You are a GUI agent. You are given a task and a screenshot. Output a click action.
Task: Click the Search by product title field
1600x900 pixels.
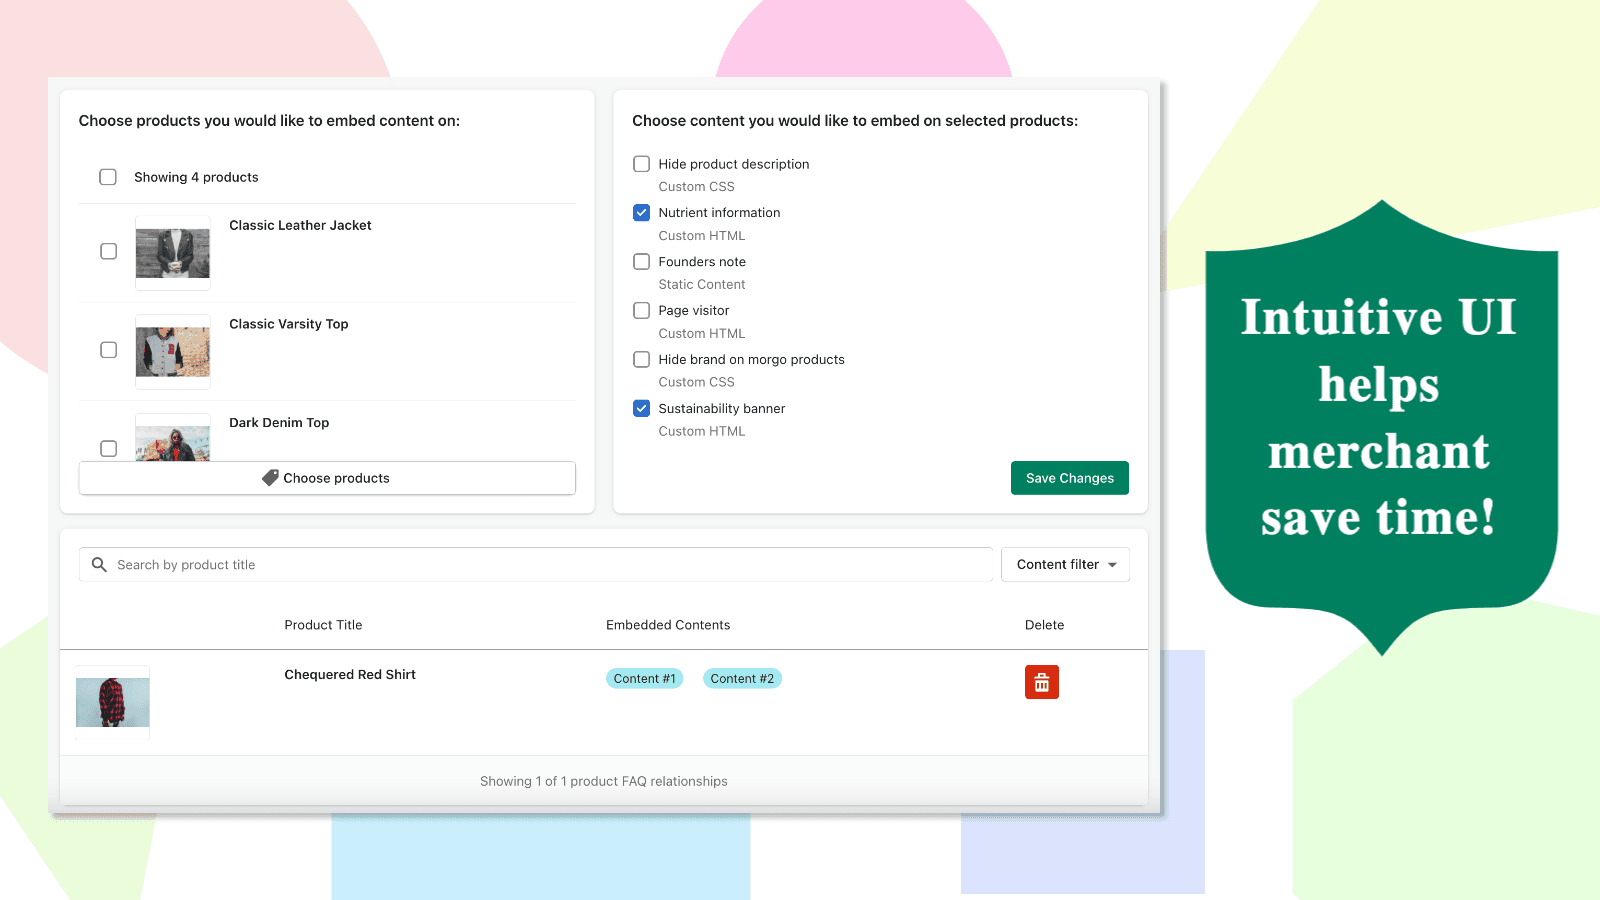tap(400, 564)
